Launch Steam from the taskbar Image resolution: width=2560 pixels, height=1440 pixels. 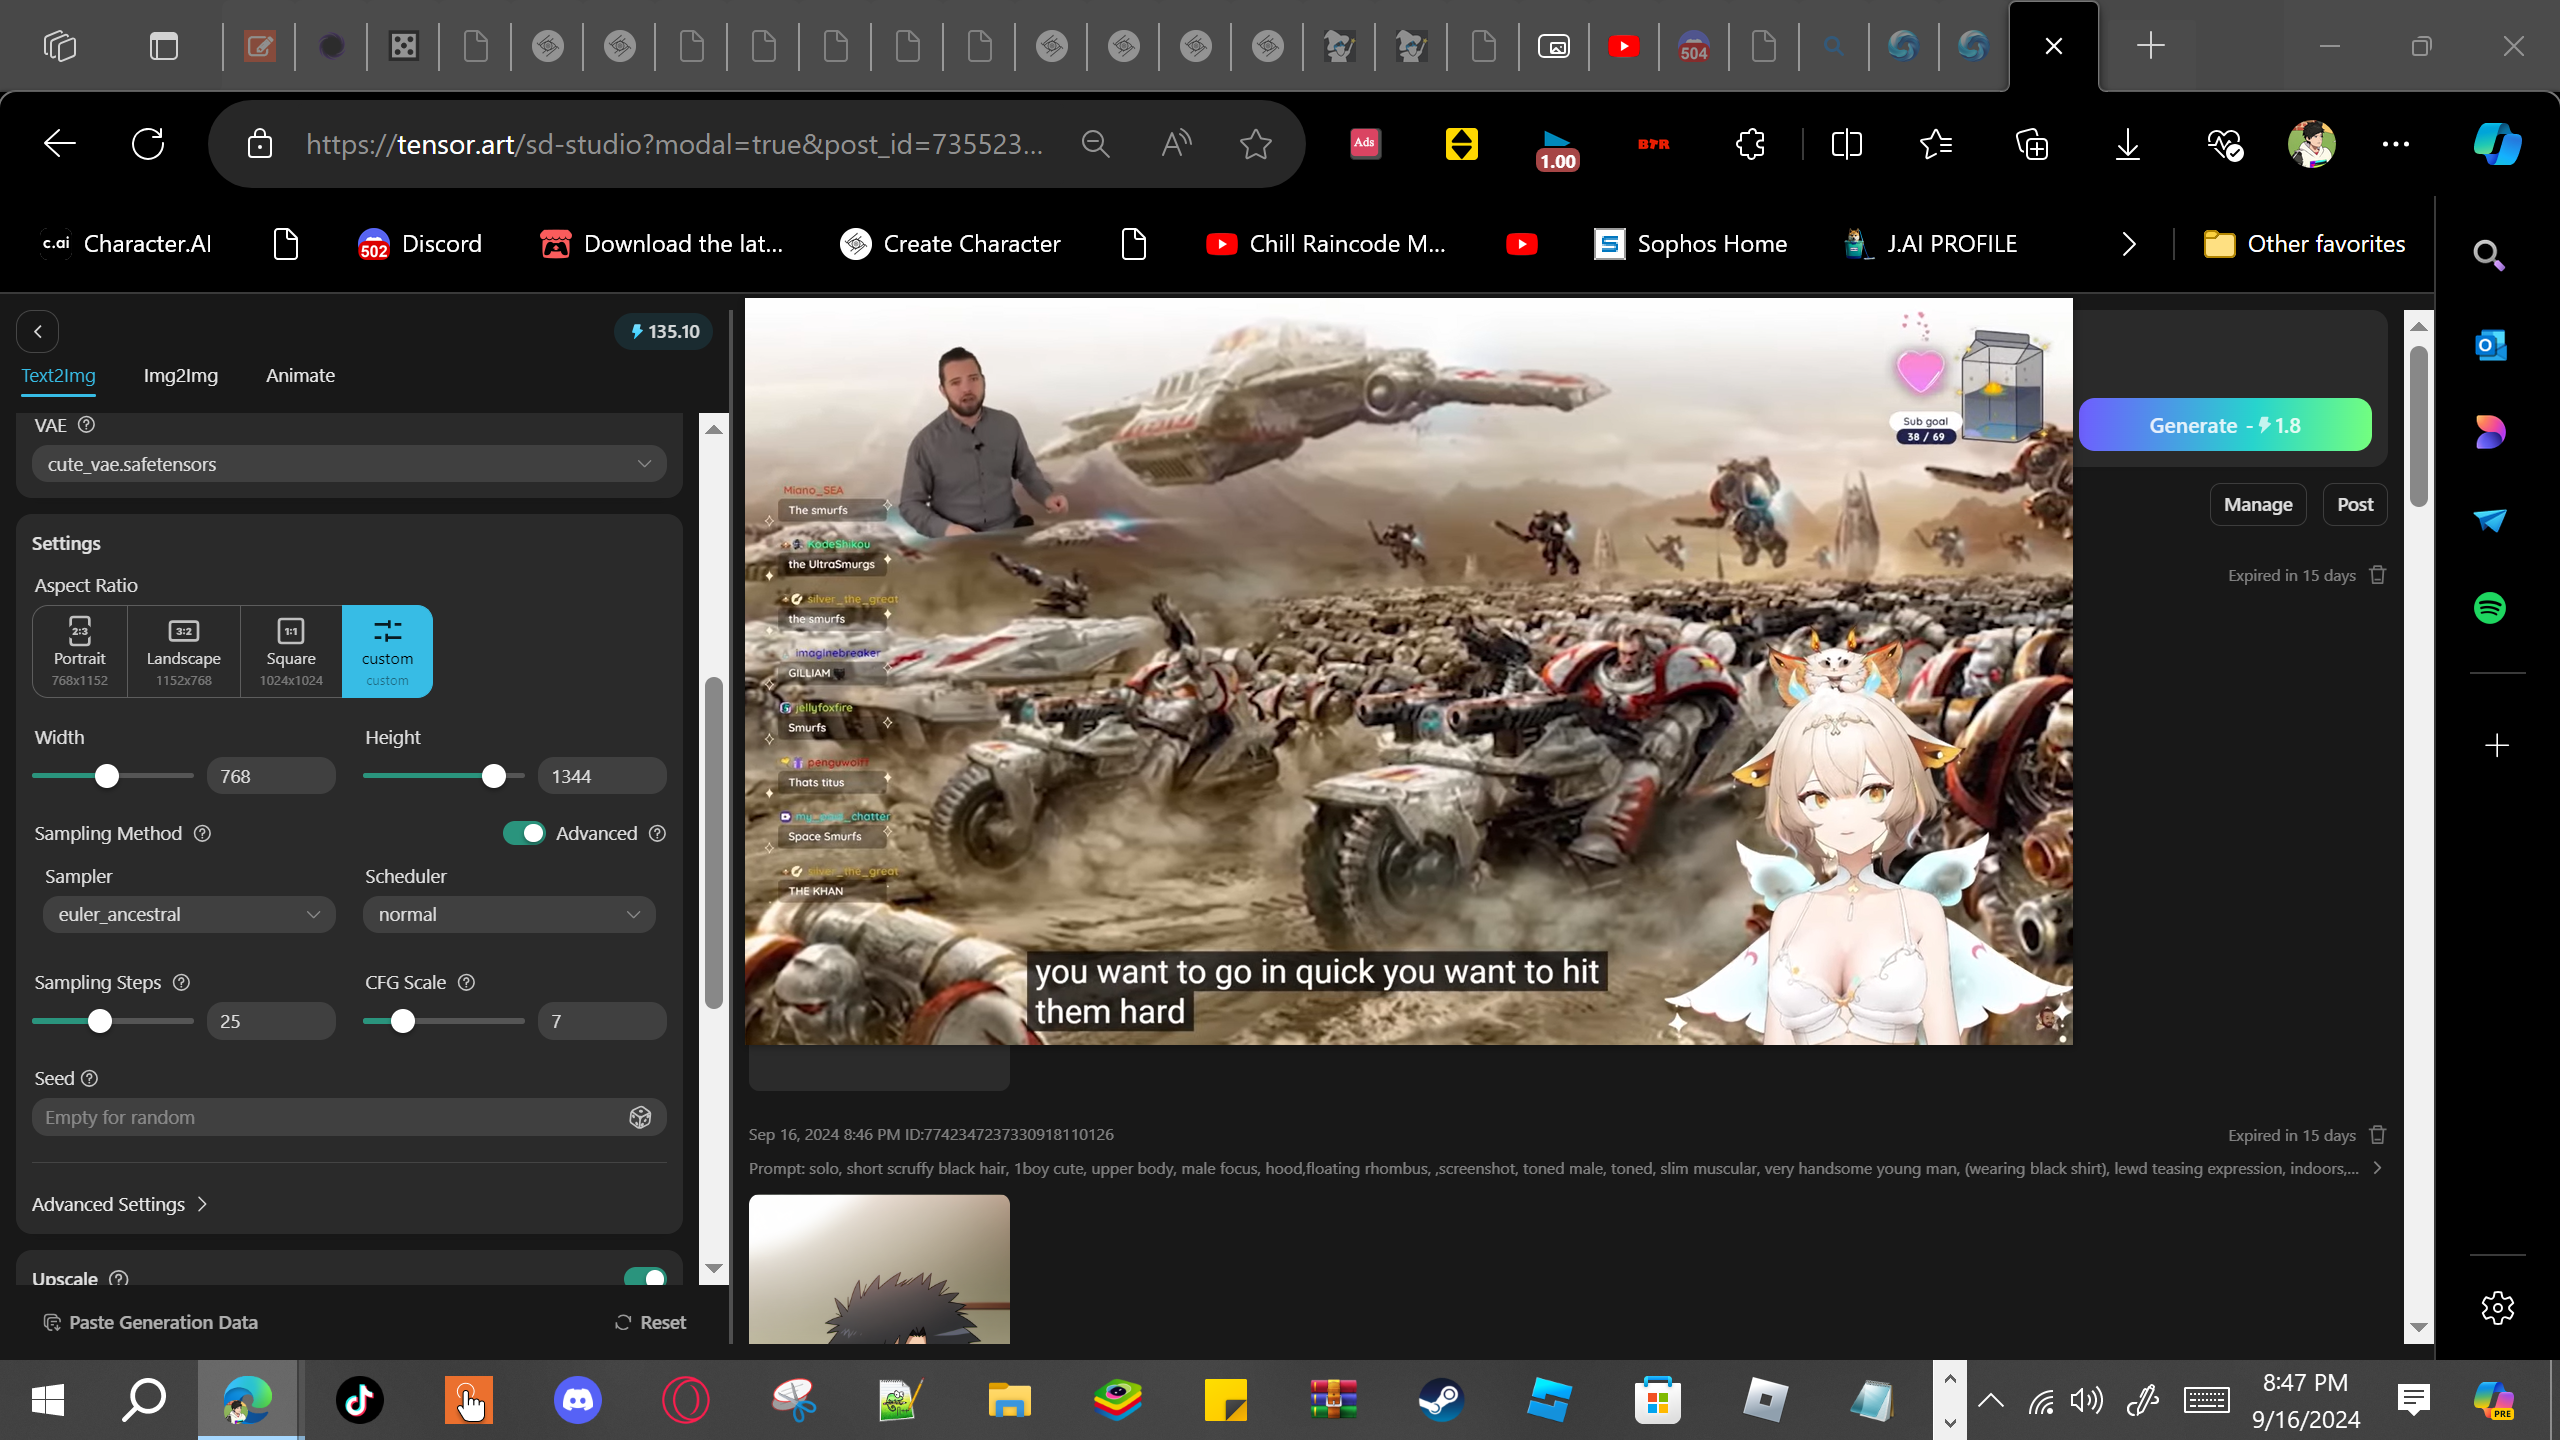1441,1400
